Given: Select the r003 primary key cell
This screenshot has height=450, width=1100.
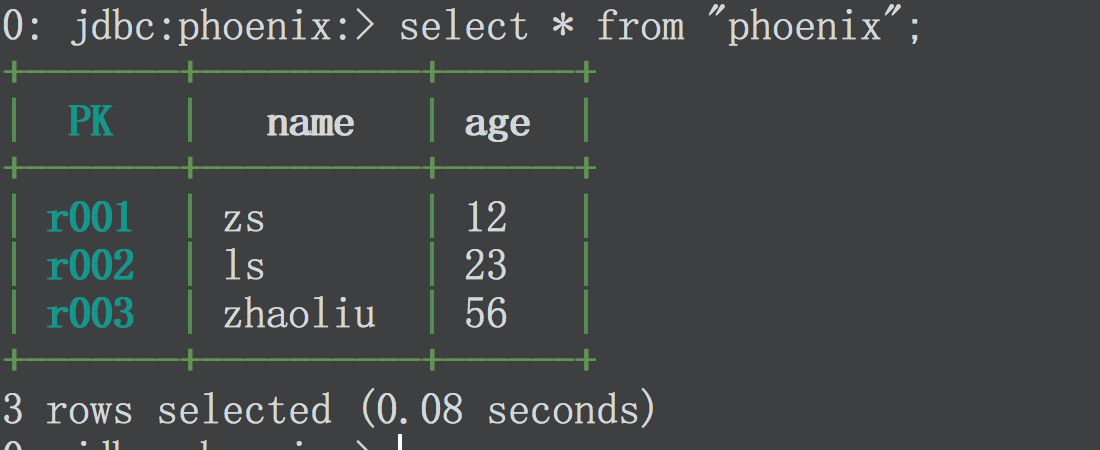Looking at the screenshot, I should 90,314.
